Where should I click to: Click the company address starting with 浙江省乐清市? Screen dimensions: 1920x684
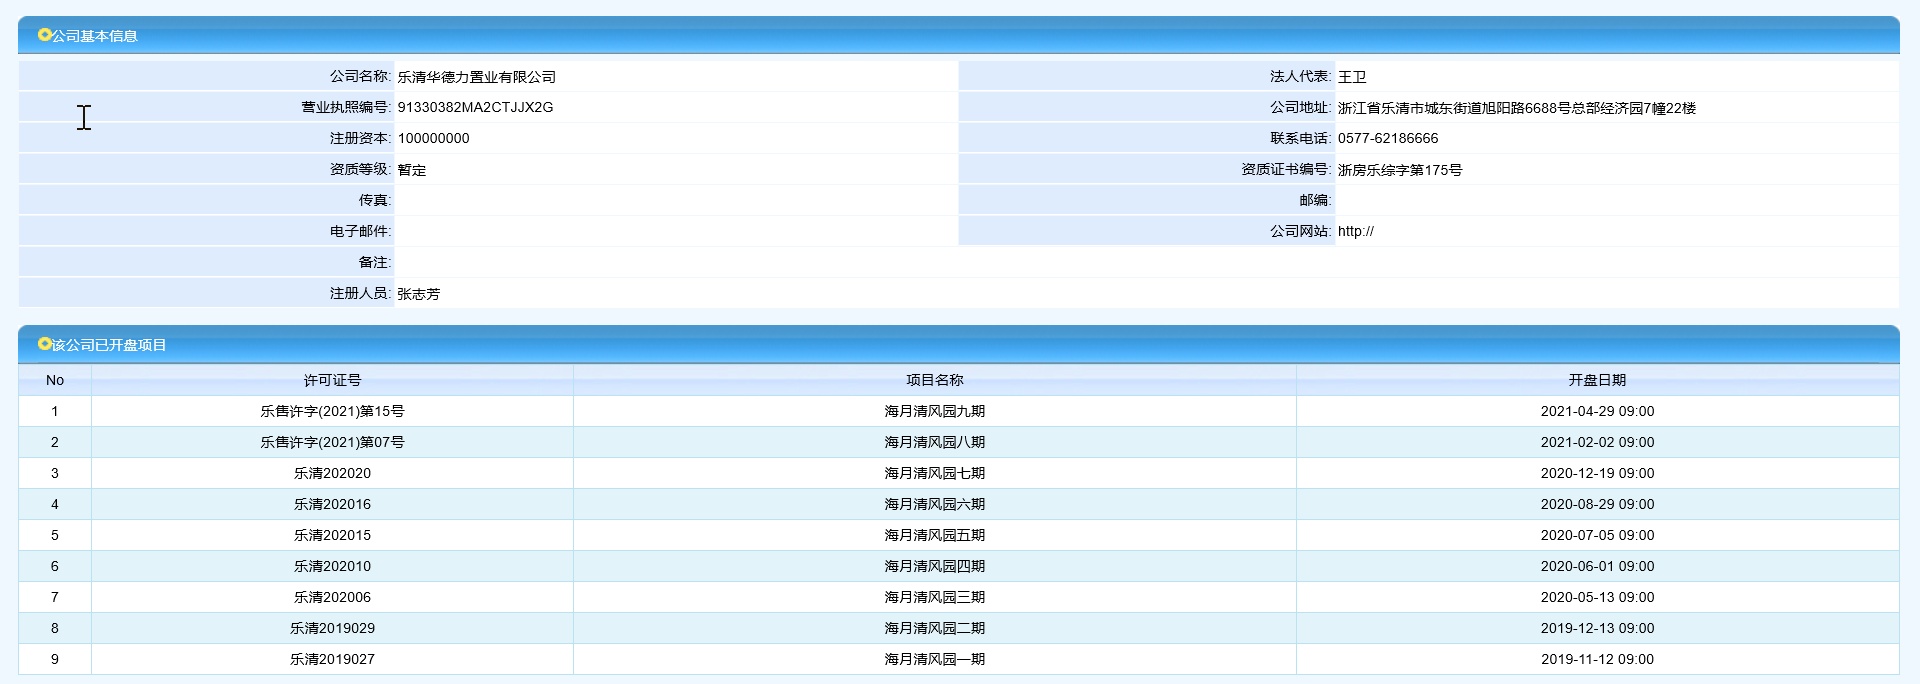point(1517,108)
